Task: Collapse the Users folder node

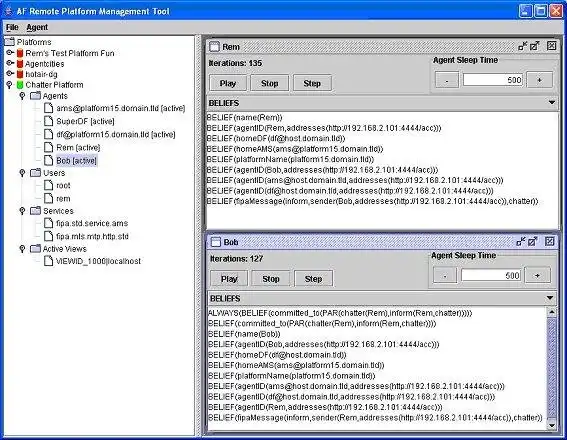Action: tap(22, 173)
